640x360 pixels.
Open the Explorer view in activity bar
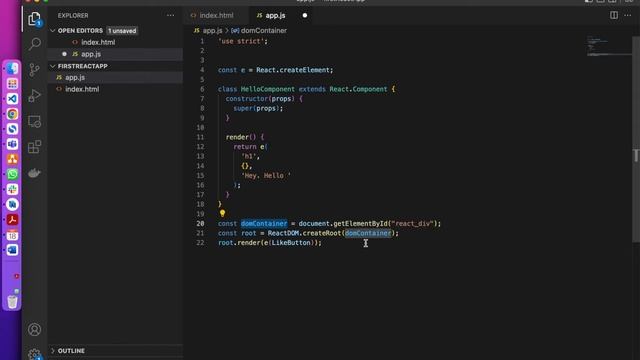[x=34, y=19]
